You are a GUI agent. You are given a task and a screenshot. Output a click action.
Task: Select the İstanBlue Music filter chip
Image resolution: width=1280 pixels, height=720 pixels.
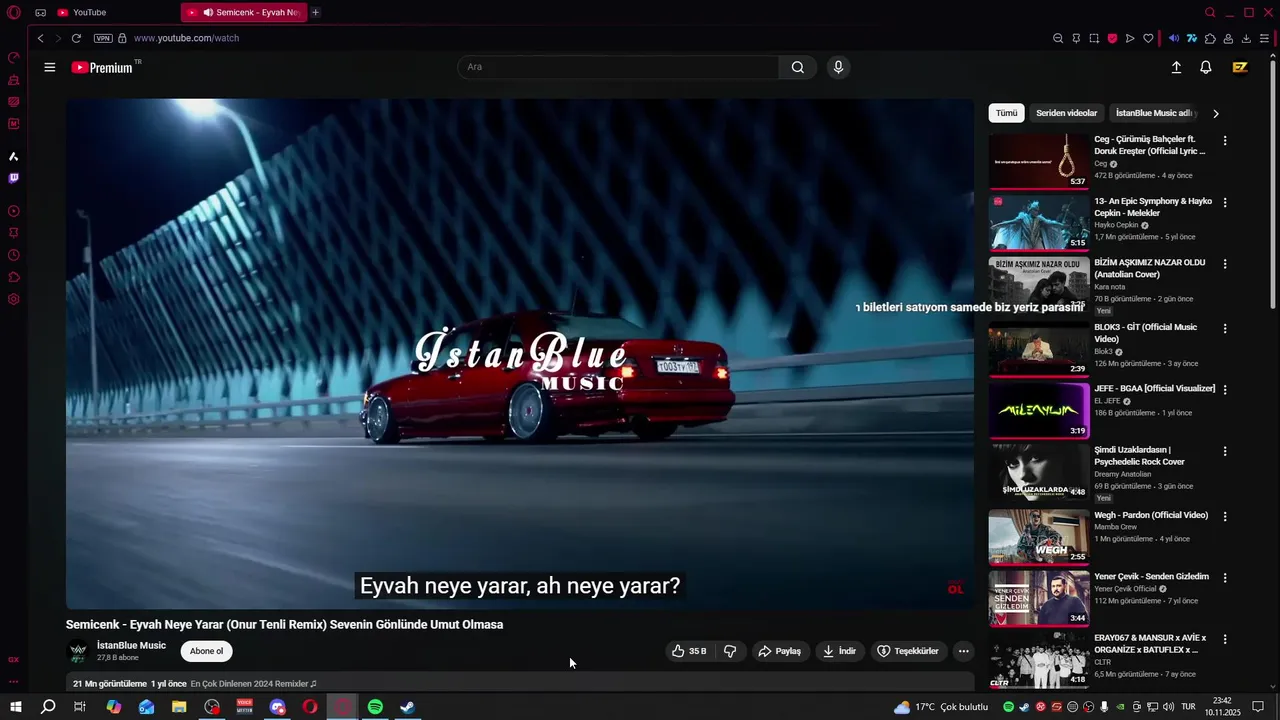click(1153, 113)
